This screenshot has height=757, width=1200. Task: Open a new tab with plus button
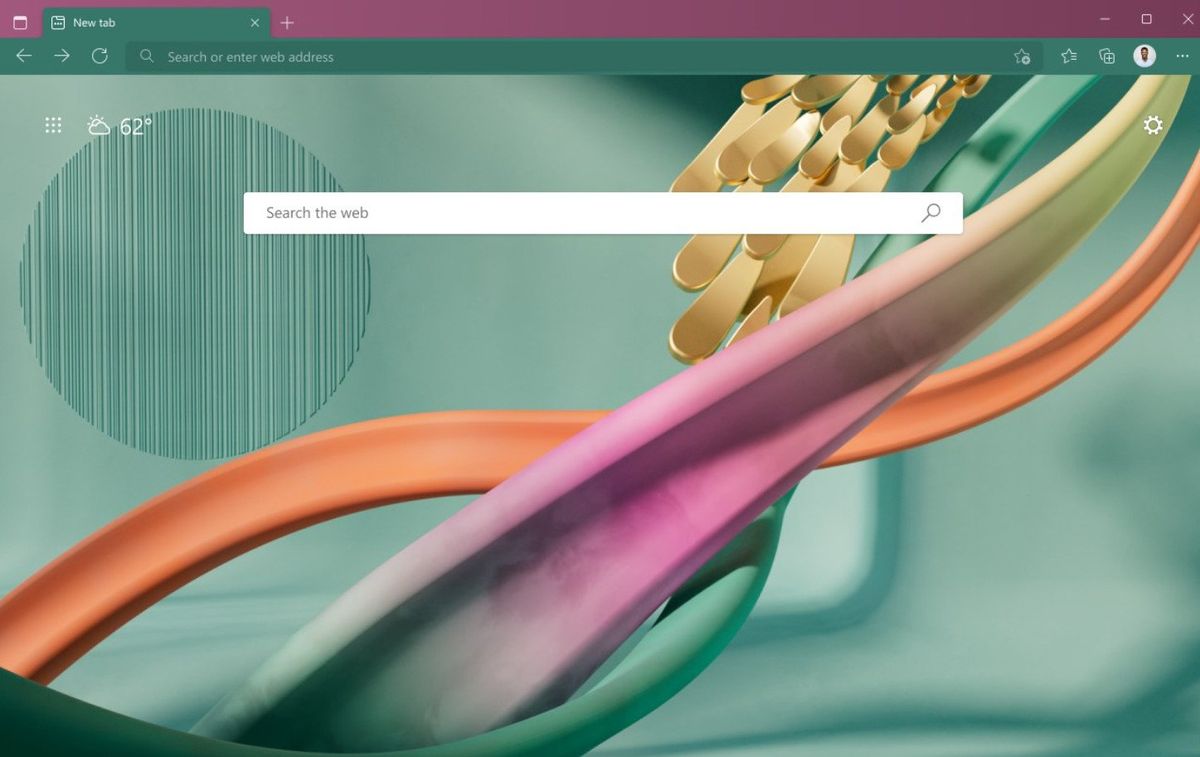click(287, 22)
